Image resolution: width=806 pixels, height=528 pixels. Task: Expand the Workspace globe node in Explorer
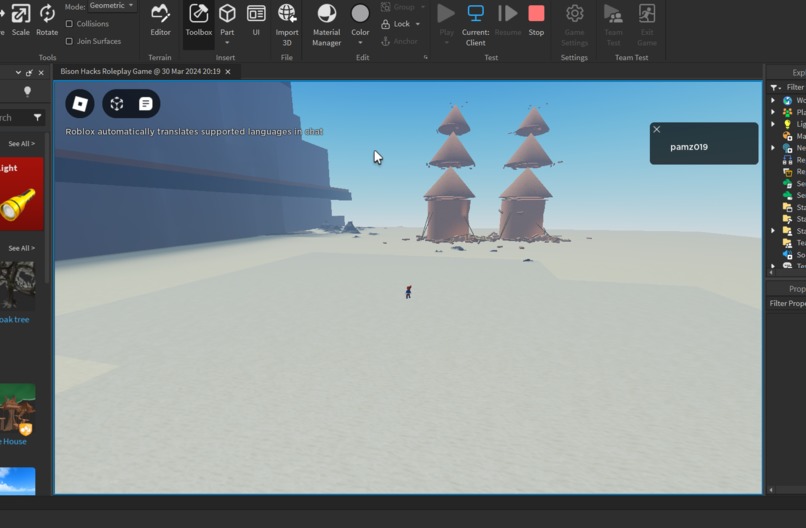coord(773,100)
